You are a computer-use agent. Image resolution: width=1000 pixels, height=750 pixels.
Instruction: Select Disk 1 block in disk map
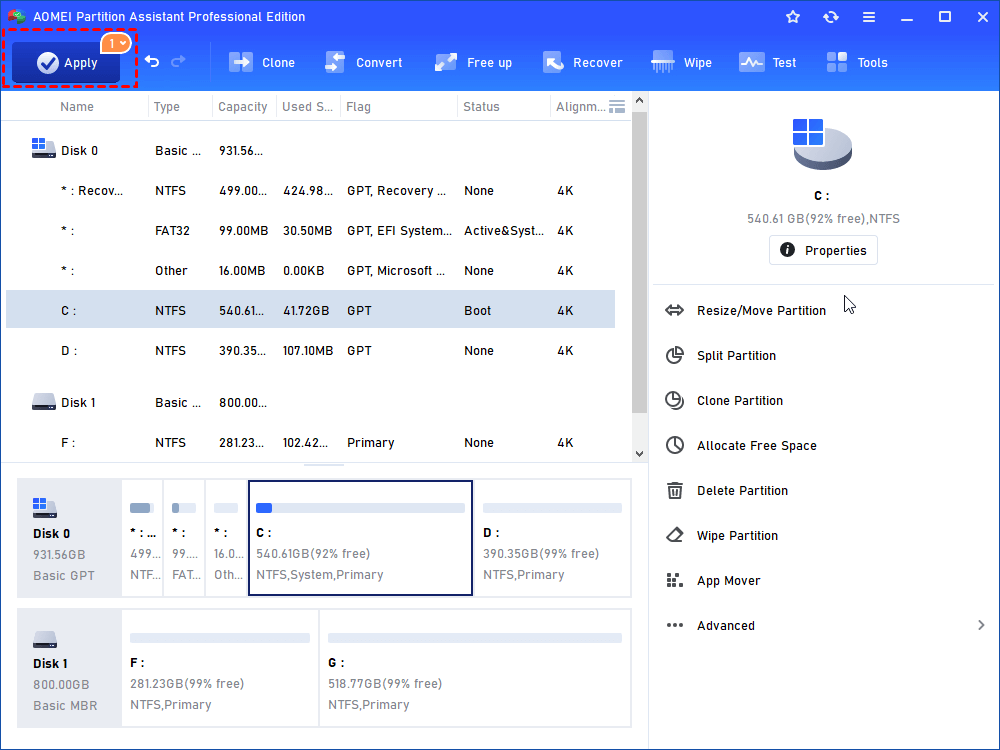pos(69,668)
